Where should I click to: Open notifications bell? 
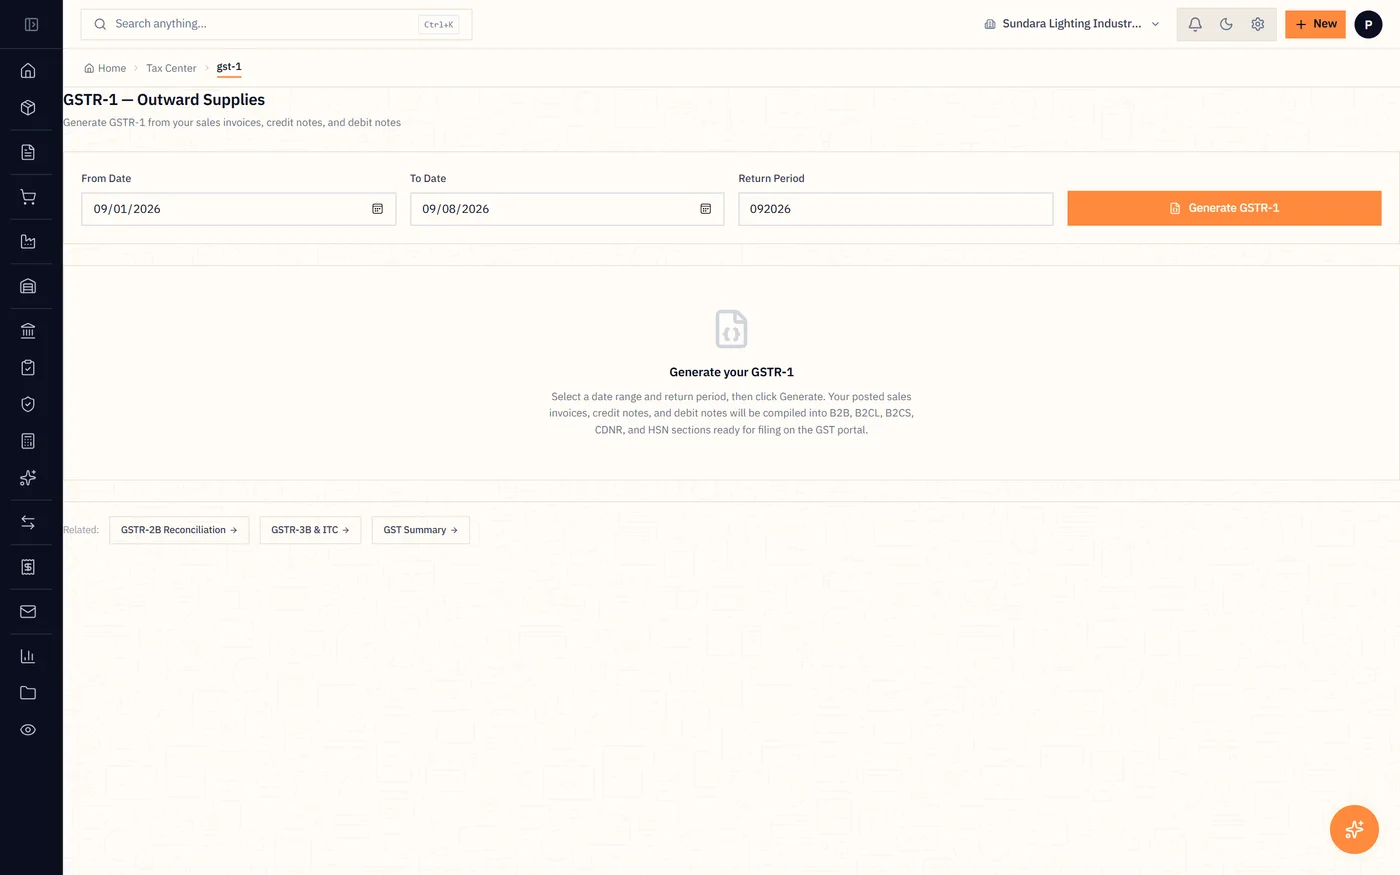[x=1195, y=24]
